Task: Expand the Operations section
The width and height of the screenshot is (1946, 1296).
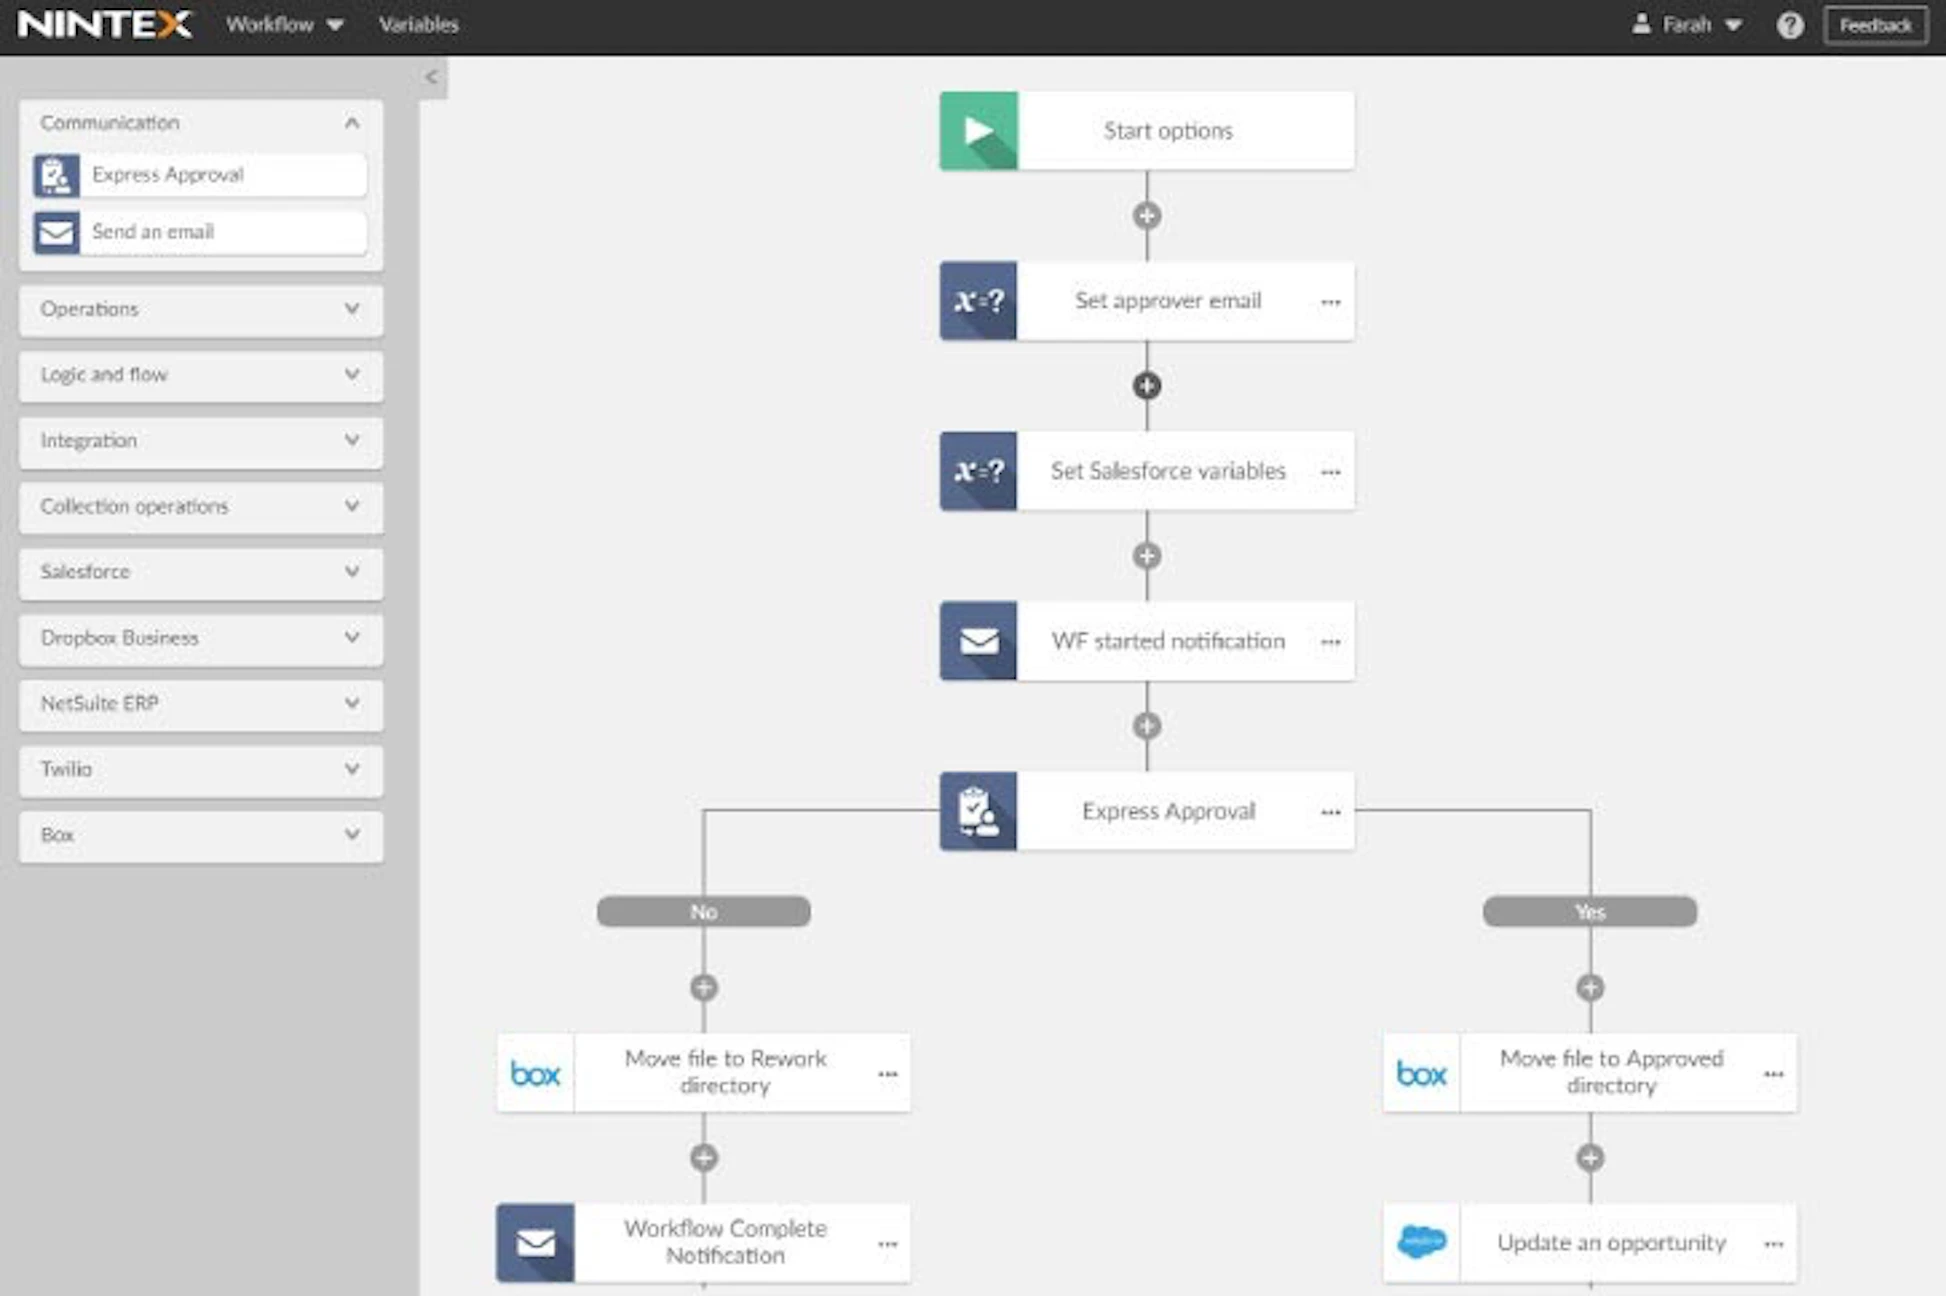Action: click(x=351, y=309)
